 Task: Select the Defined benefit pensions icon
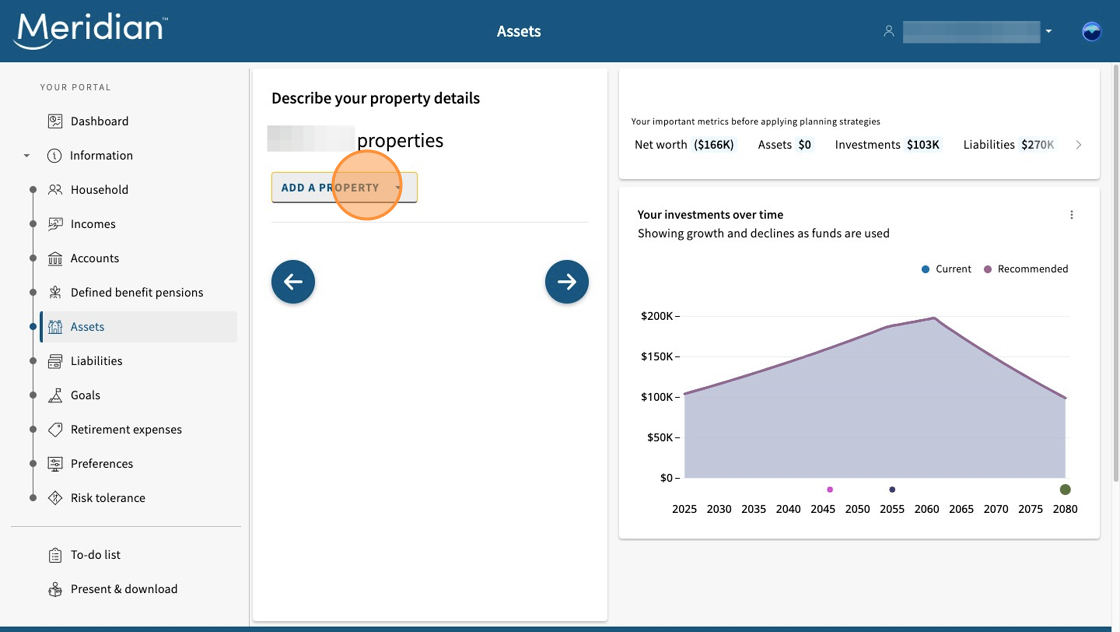pyautogui.click(x=55, y=293)
